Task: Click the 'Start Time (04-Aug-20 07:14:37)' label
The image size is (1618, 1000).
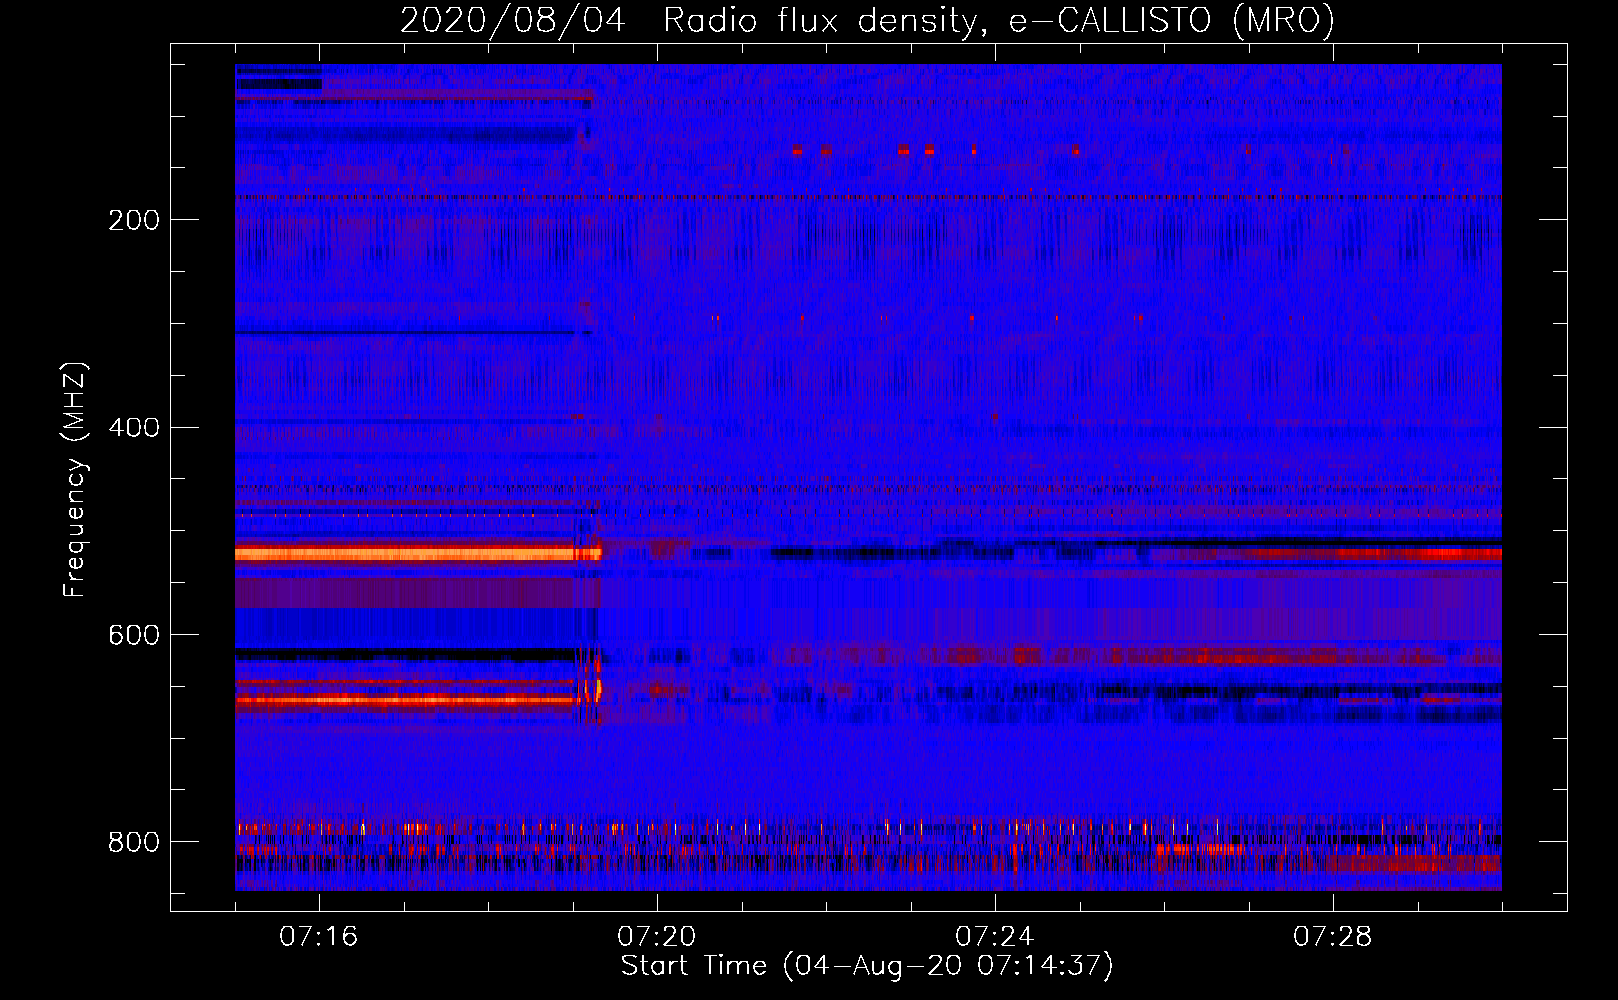Action: (x=867, y=966)
